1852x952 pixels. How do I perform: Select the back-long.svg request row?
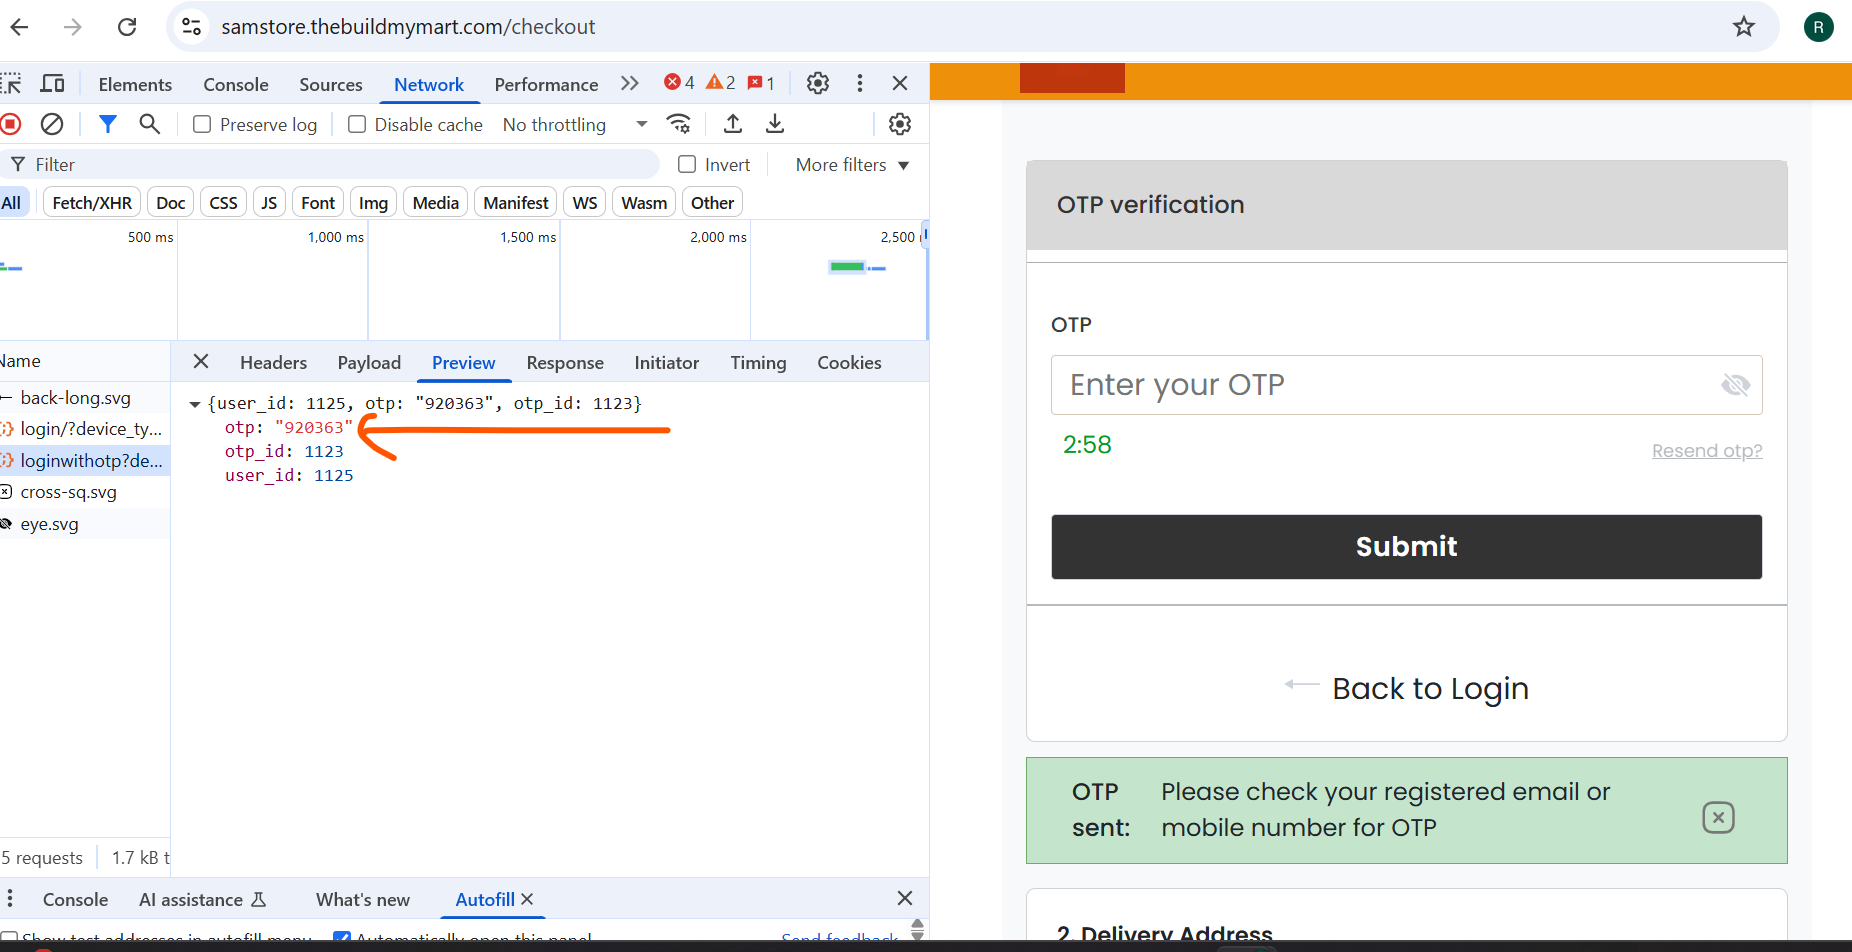click(85, 397)
